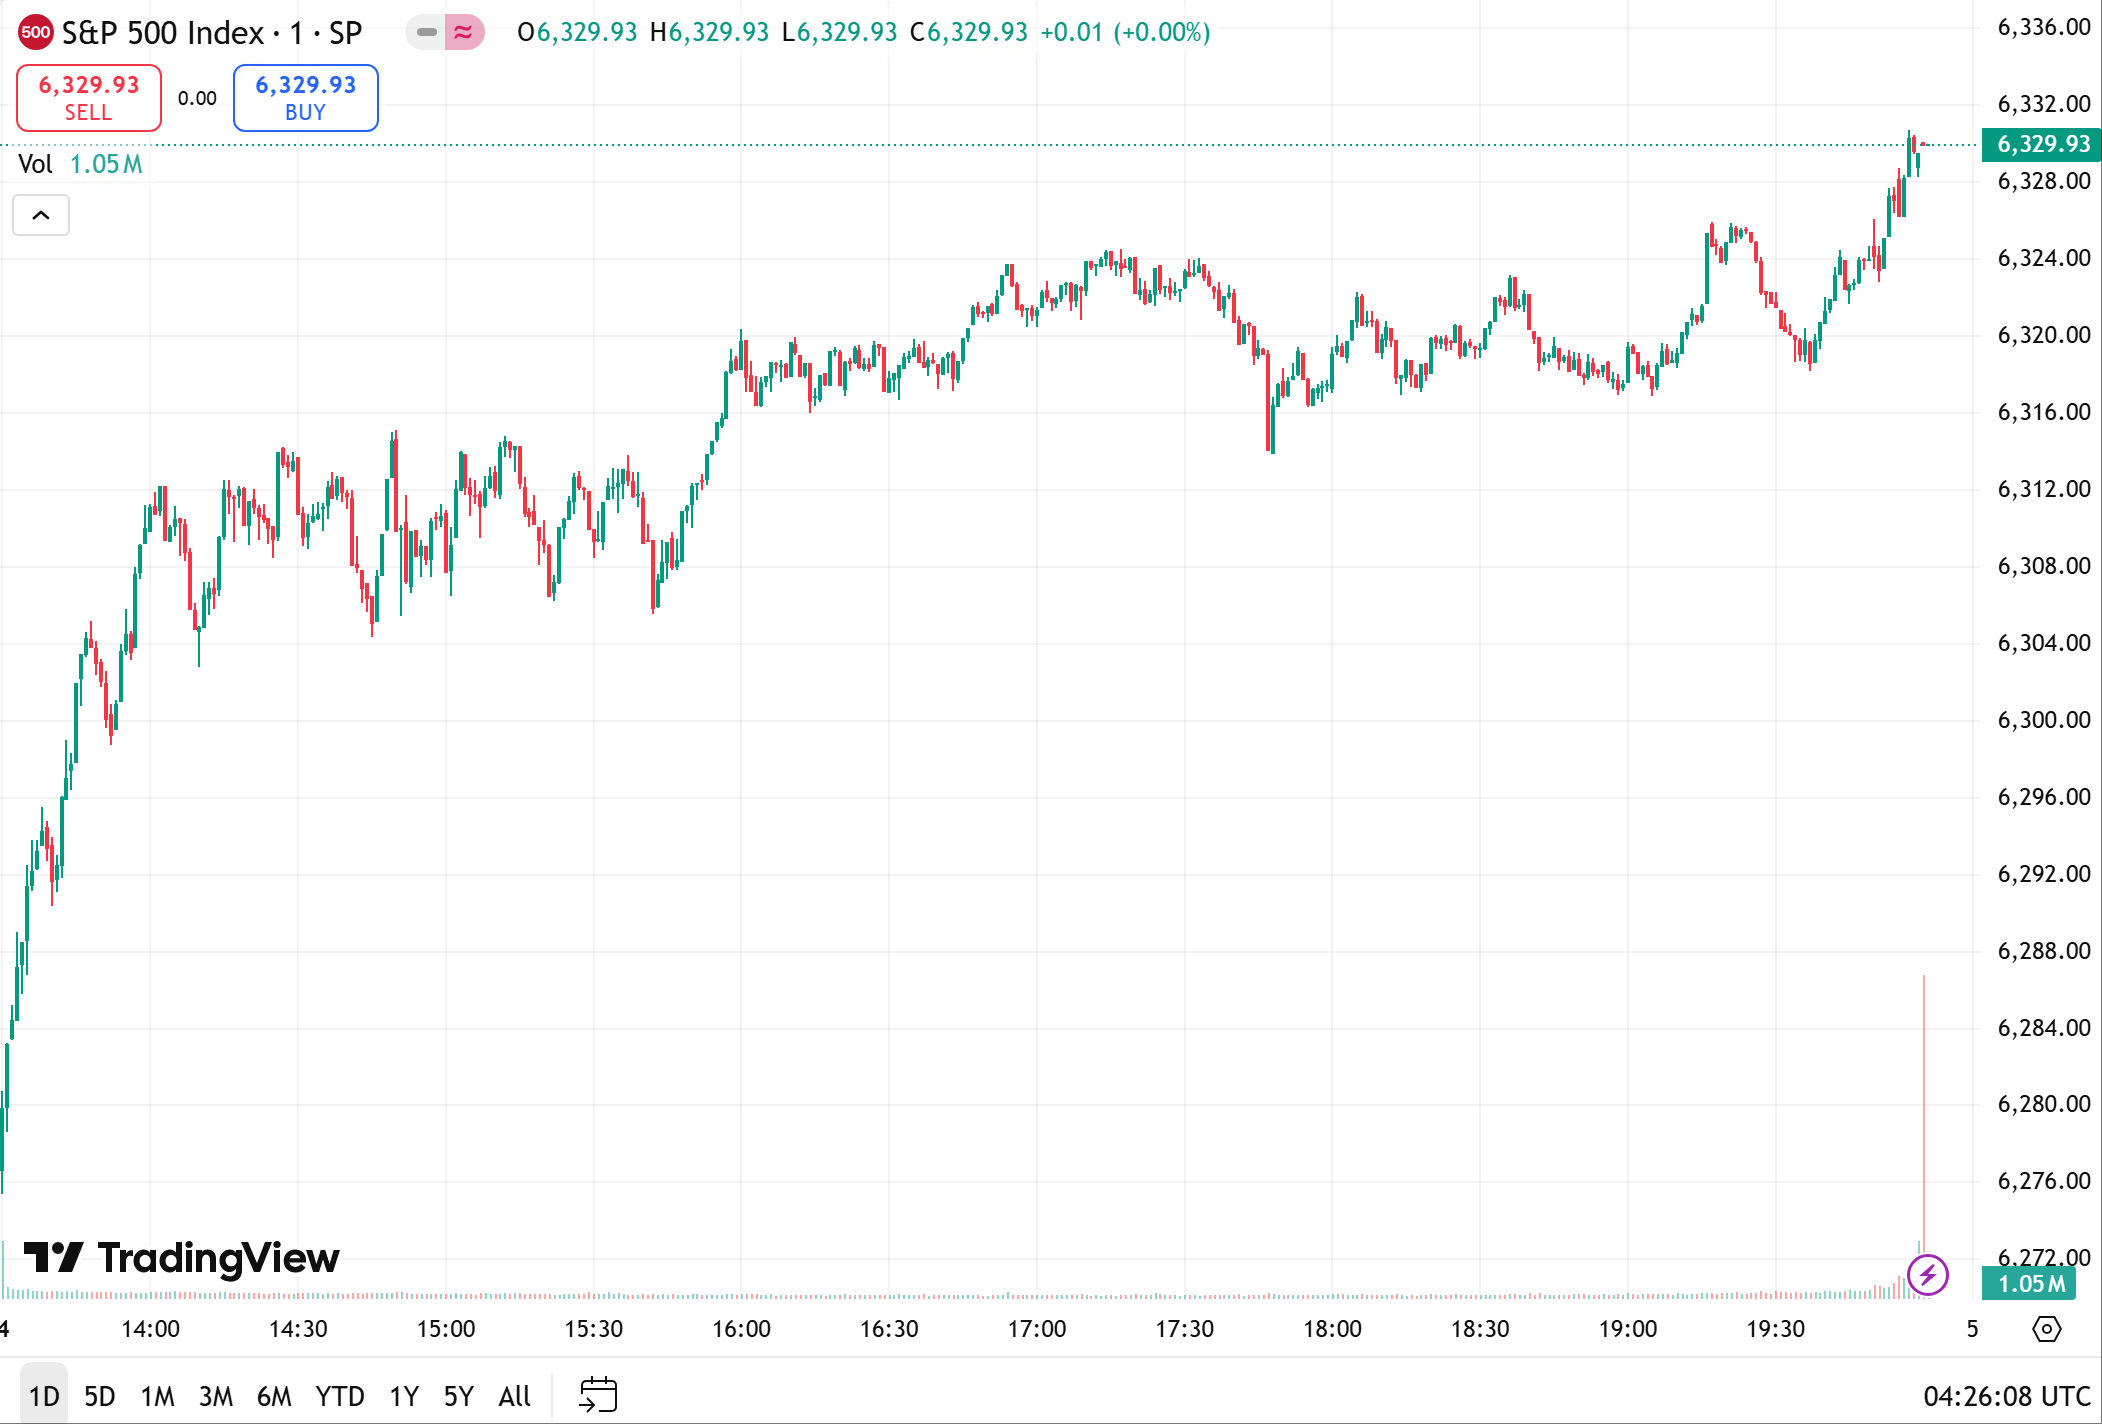
Task: Click the green 6,329.93 price axis label
Action: 2041,144
